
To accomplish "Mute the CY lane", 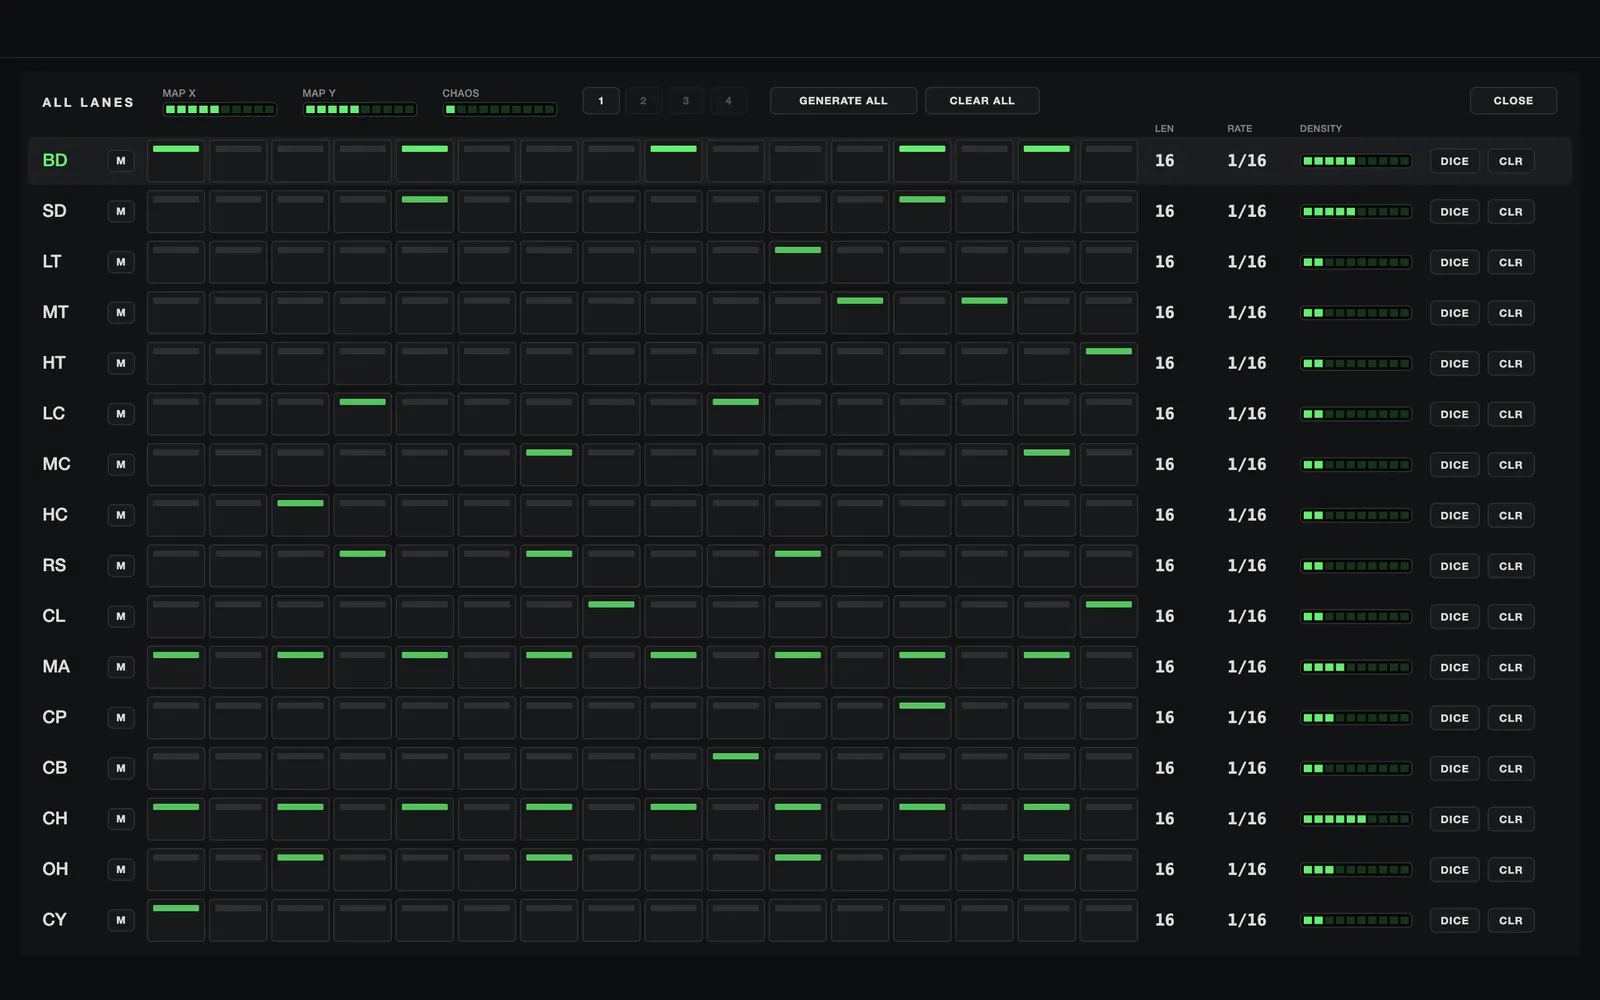I will tap(121, 920).
